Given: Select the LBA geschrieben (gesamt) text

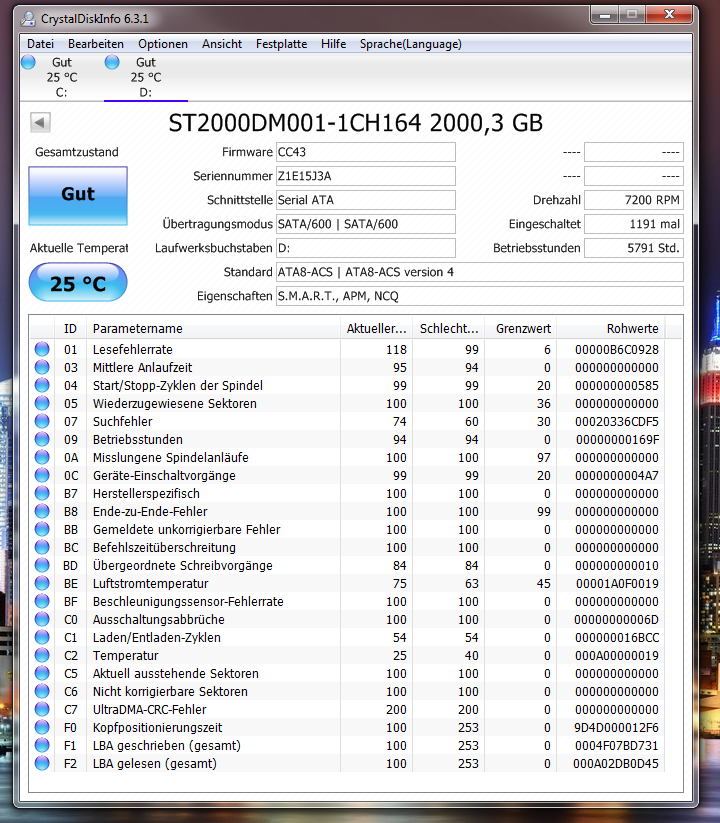Looking at the screenshot, I should [x=167, y=745].
